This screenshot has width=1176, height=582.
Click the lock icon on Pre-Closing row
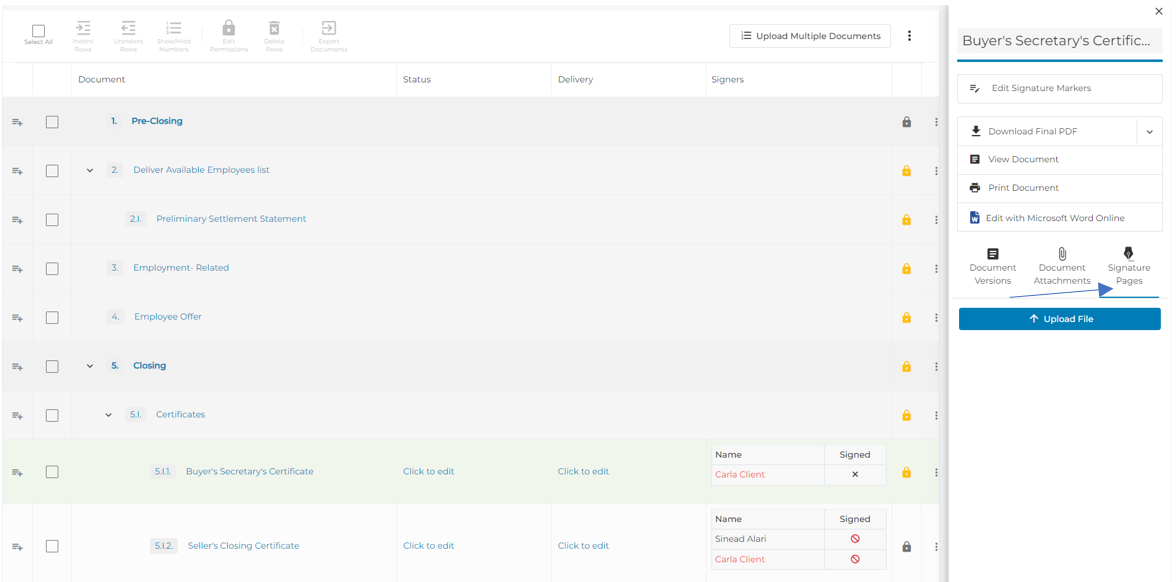pyautogui.click(x=906, y=122)
